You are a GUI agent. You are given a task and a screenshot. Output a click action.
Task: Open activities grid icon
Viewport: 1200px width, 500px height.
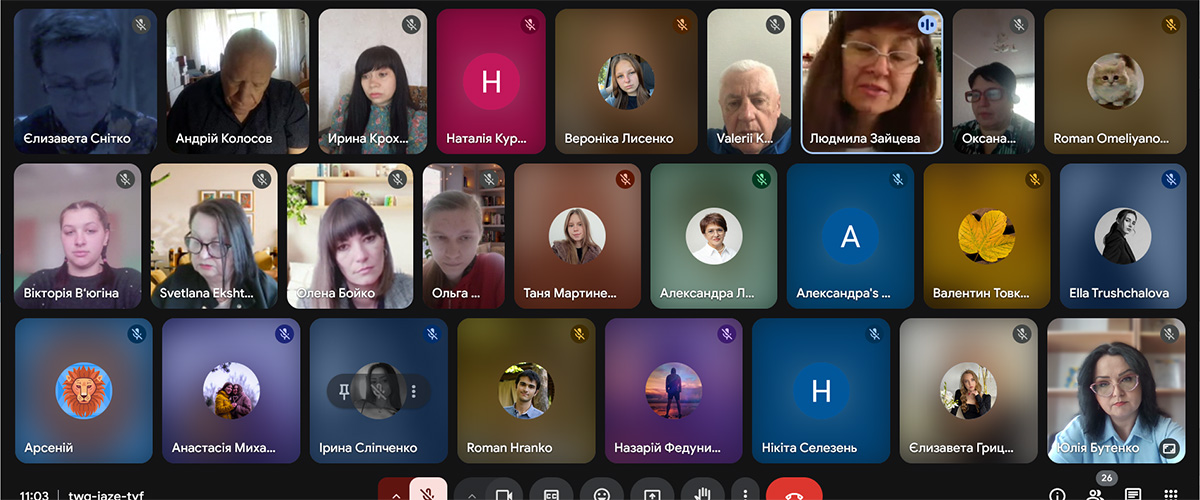coord(1171,494)
